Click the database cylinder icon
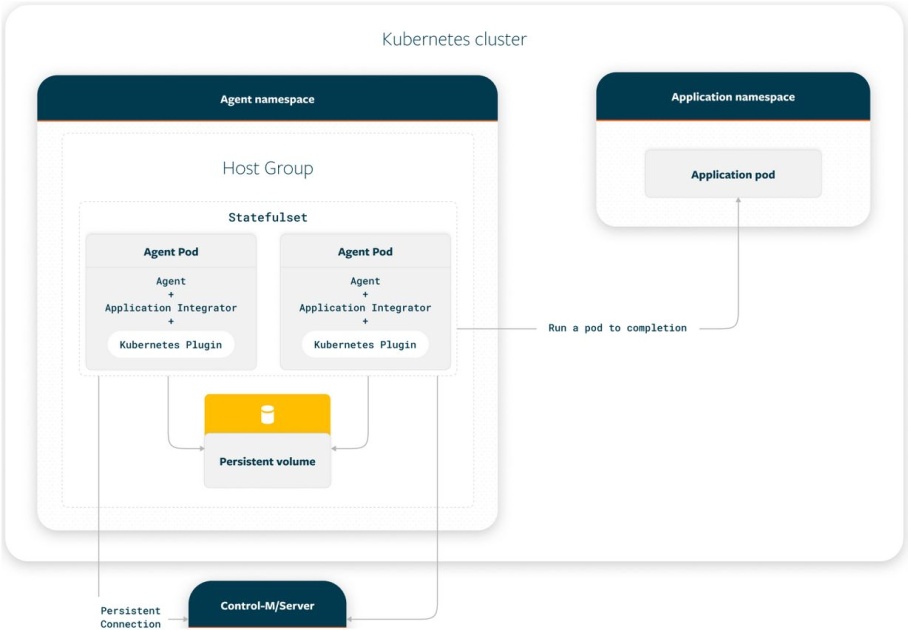This screenshot has width=908, height=630. pyautogui.click(x=267, y=415)
